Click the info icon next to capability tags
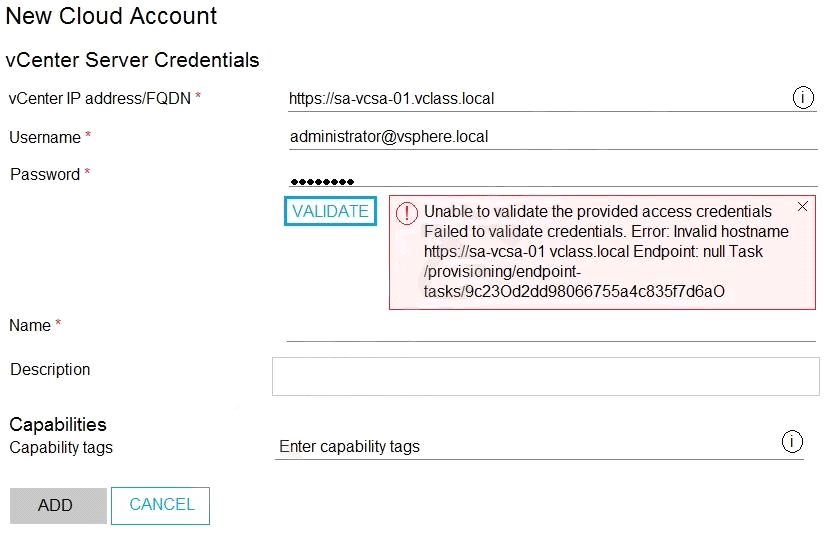 click(791, 442)
